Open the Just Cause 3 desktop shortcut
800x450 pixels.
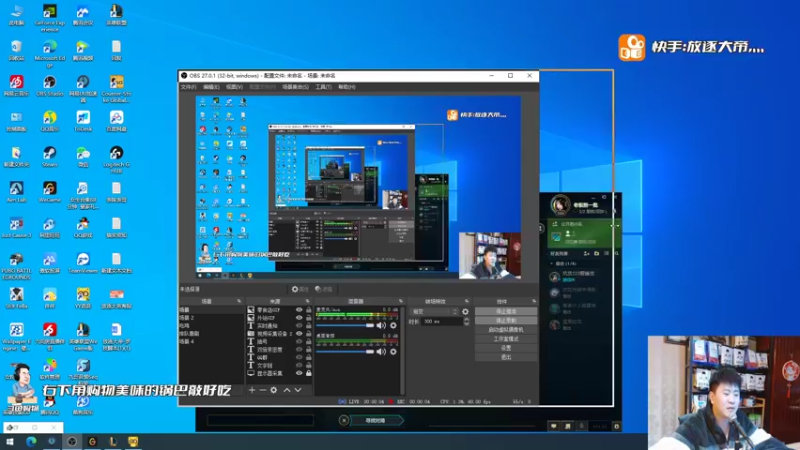point(16,228)
